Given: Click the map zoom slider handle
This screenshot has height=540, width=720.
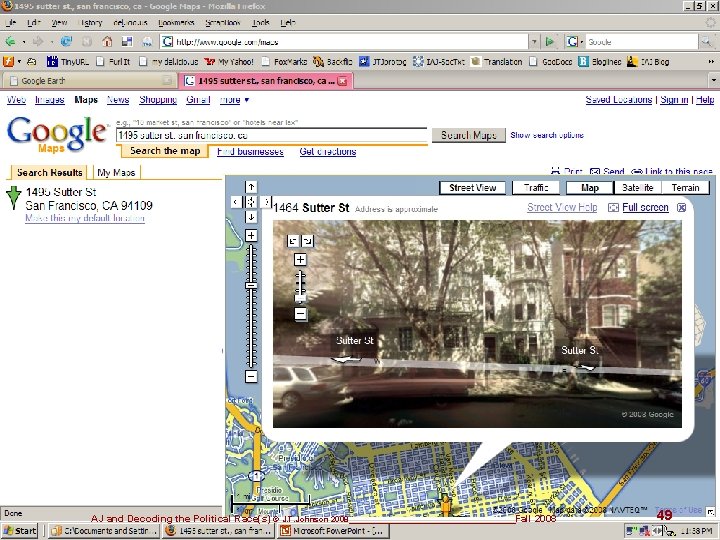Looking at the screenshot, I should tap(251, 286).
